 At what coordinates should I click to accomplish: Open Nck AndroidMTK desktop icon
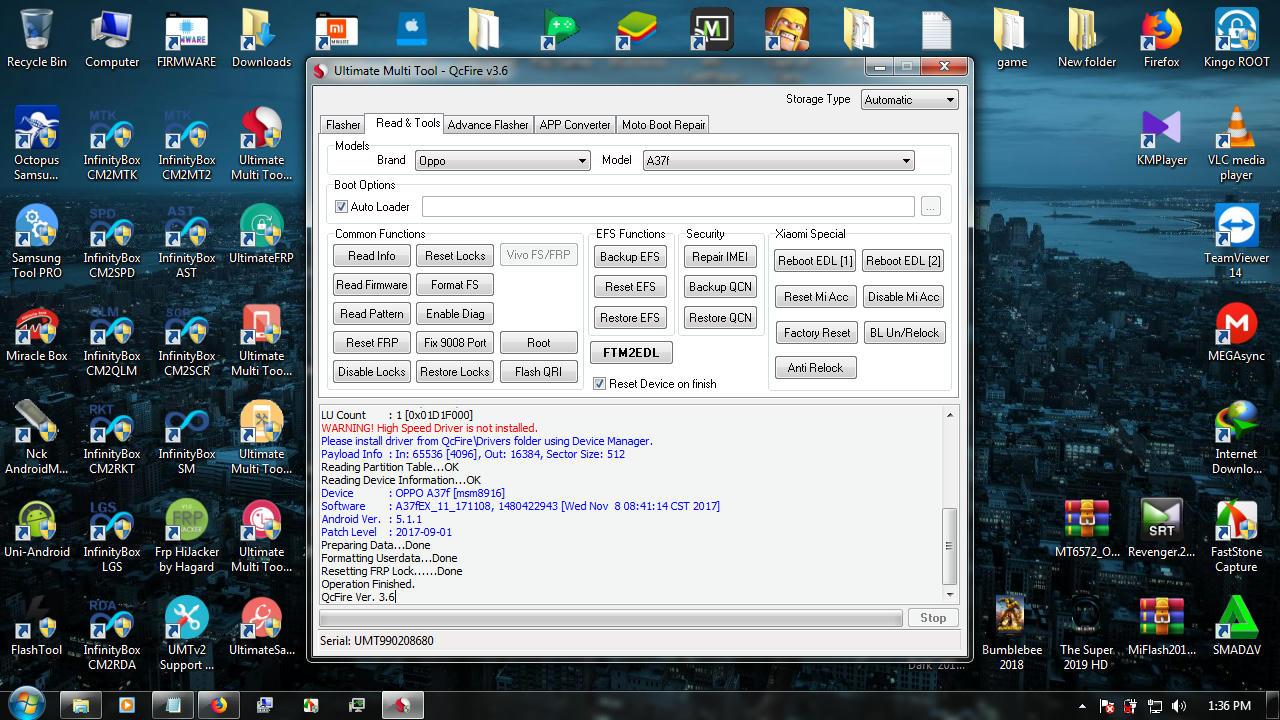click(x=37, y=438)
